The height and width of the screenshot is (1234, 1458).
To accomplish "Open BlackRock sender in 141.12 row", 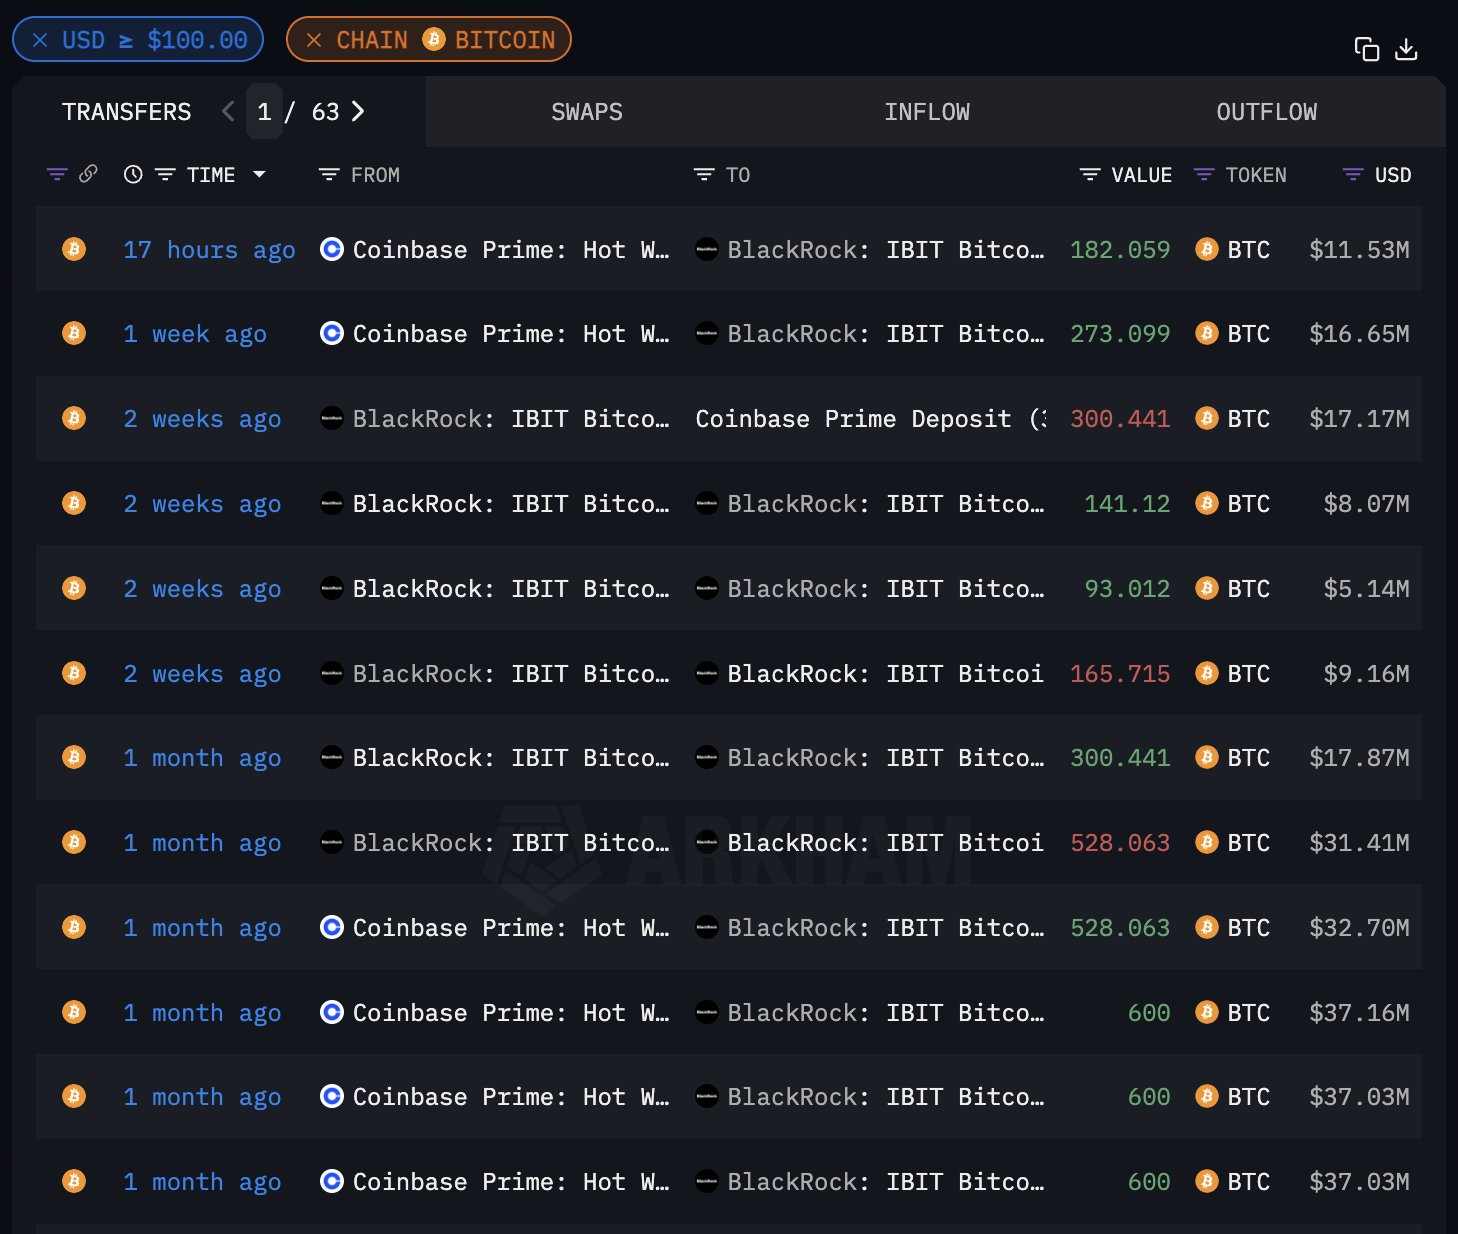I will point(511,504).
